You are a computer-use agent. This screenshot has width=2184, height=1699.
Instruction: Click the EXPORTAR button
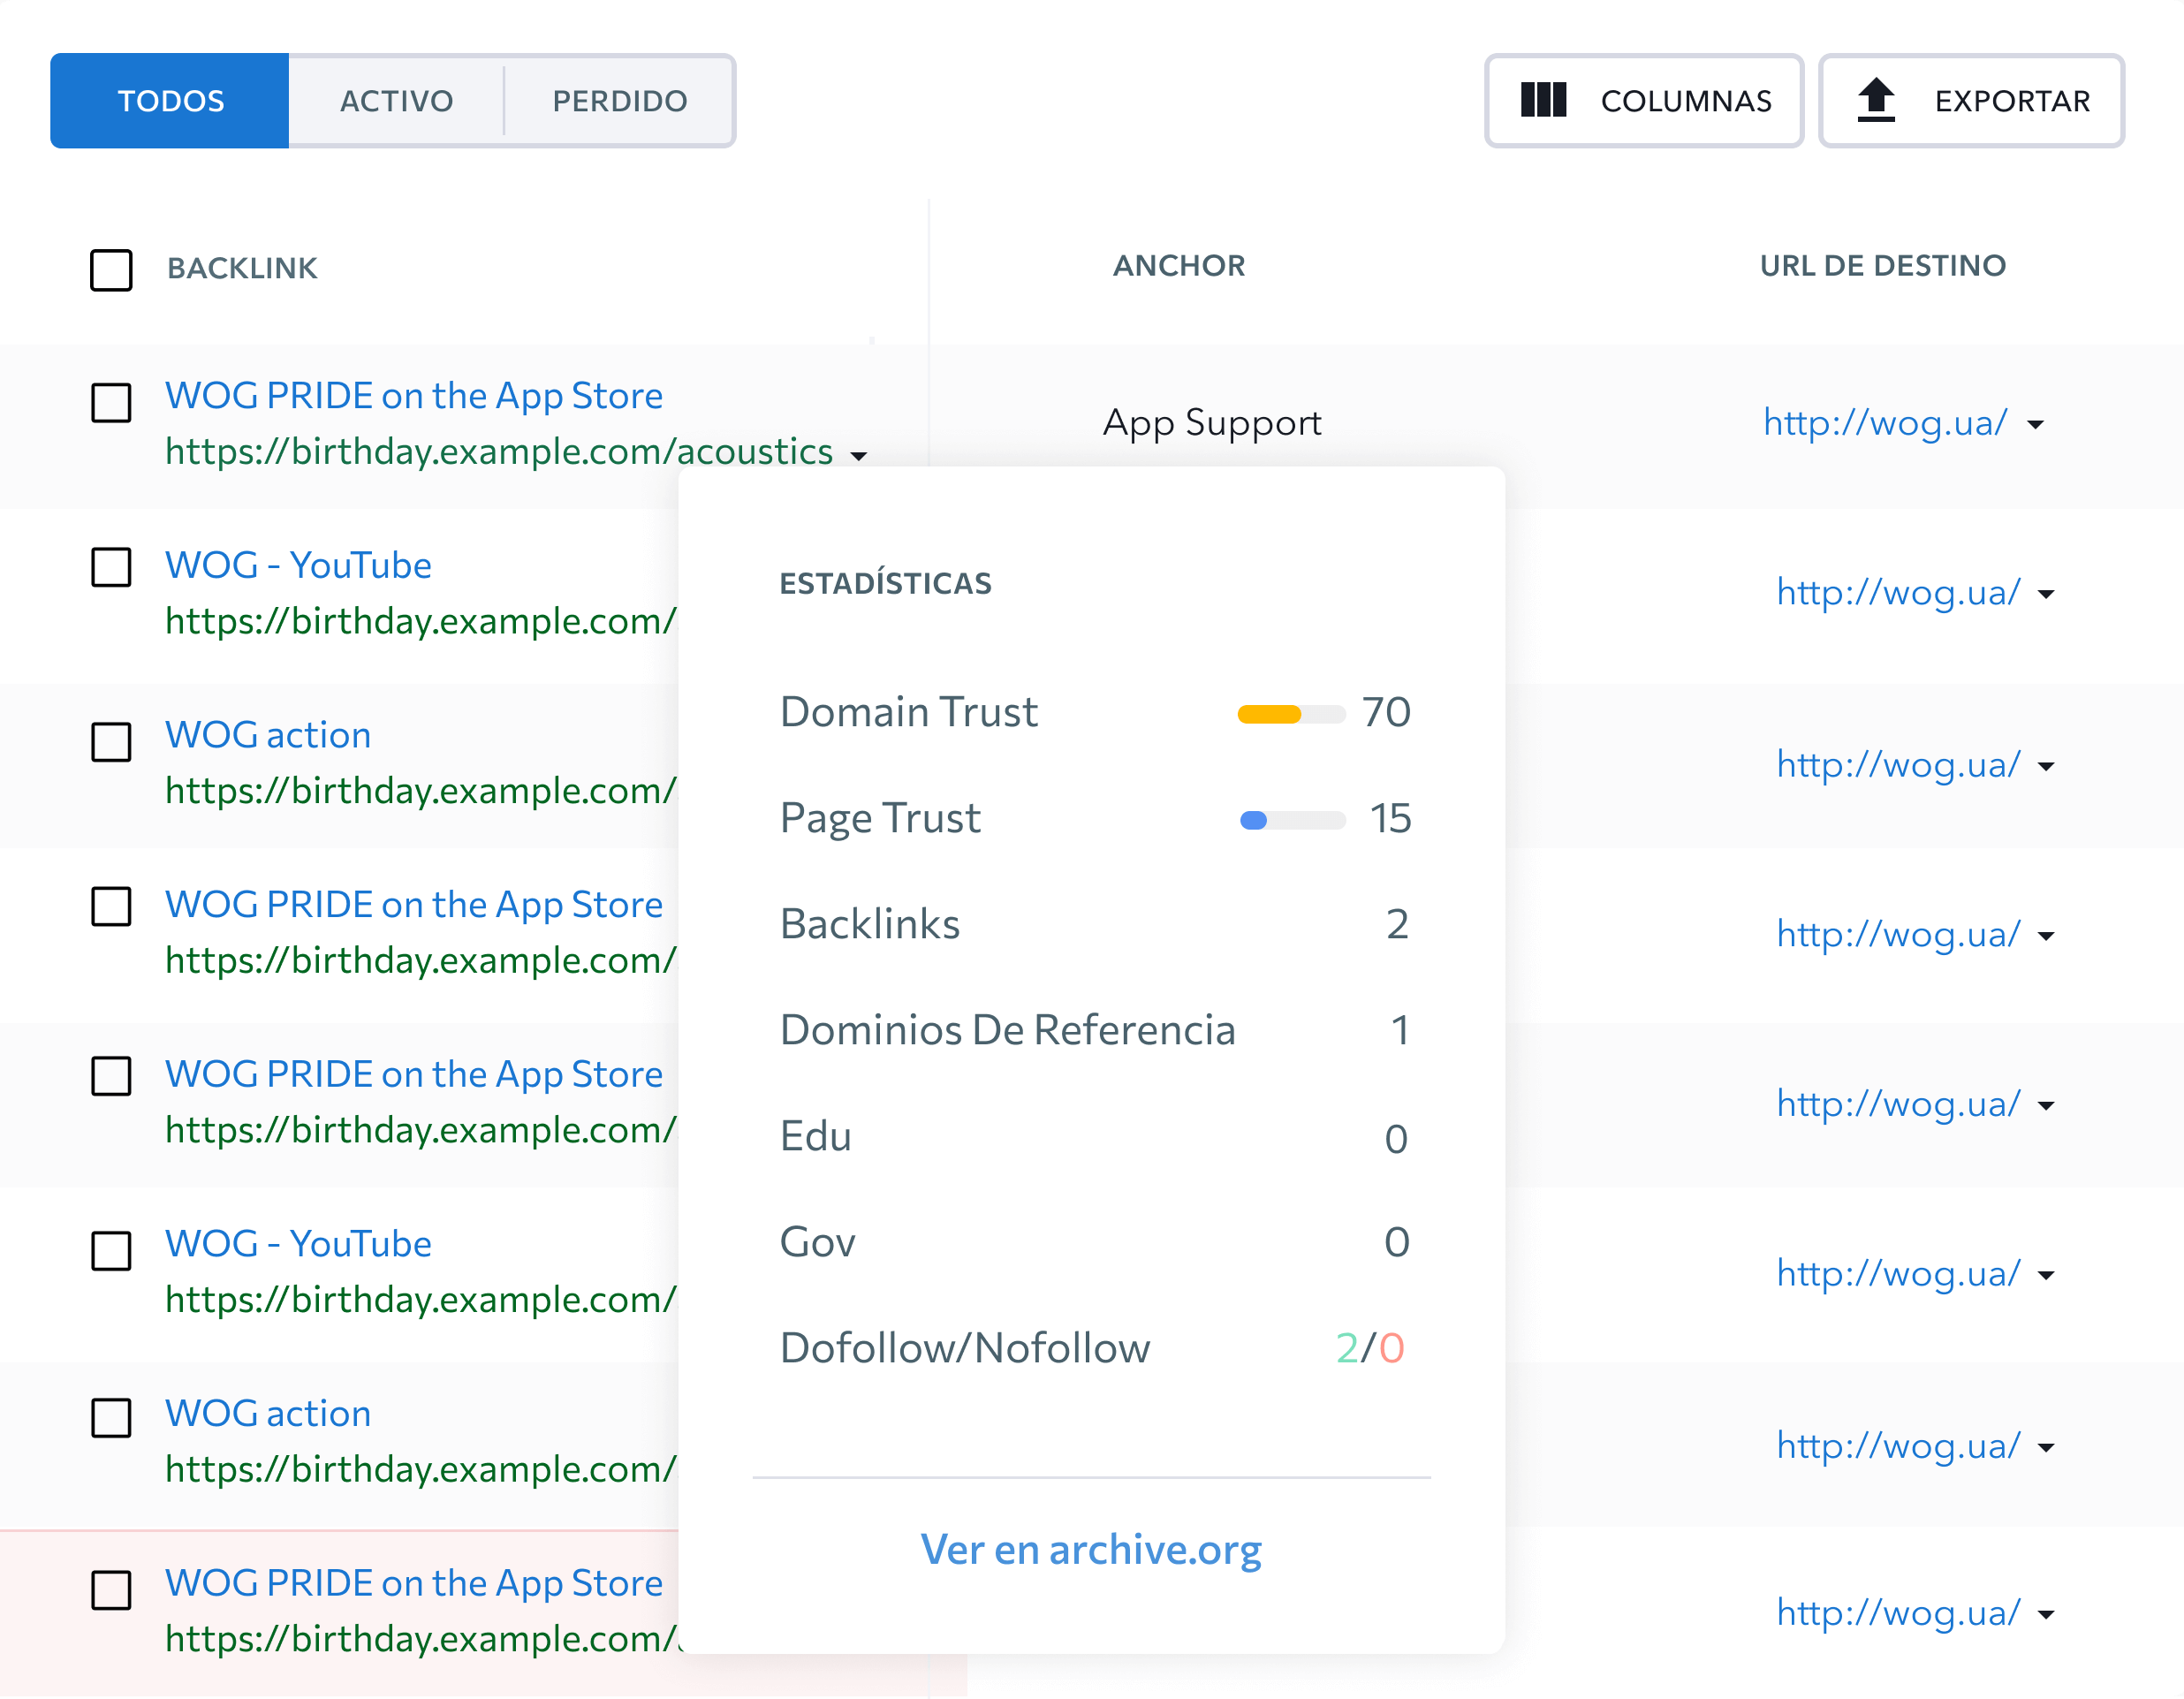(1971, 101)
